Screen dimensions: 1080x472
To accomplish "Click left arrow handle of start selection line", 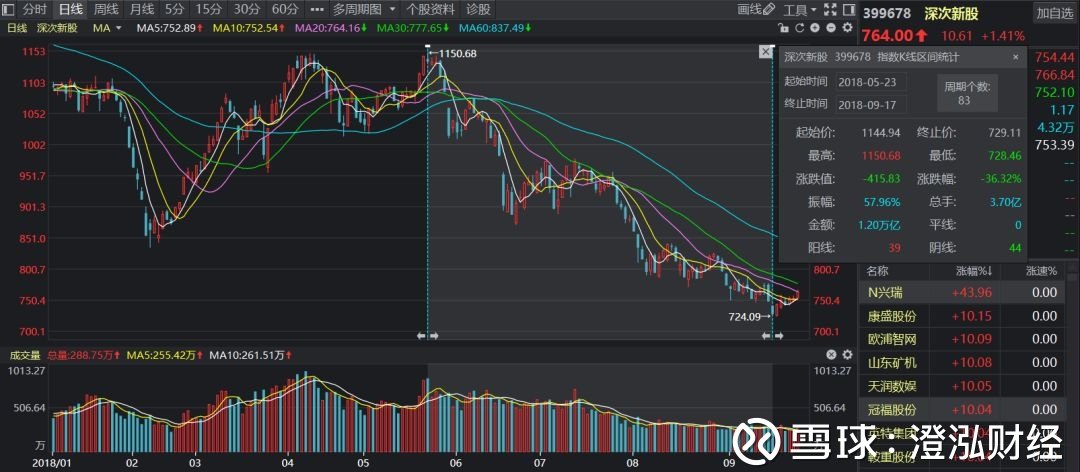I will coord(422,336).
